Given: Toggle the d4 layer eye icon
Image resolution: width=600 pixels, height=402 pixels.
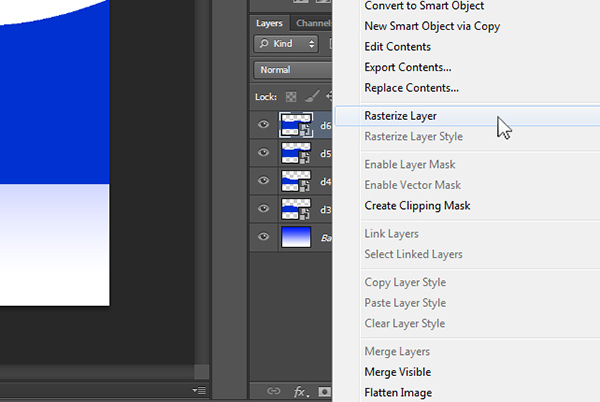Looking at the screenshot, I should pyautogui.click(x=264, y=181).
